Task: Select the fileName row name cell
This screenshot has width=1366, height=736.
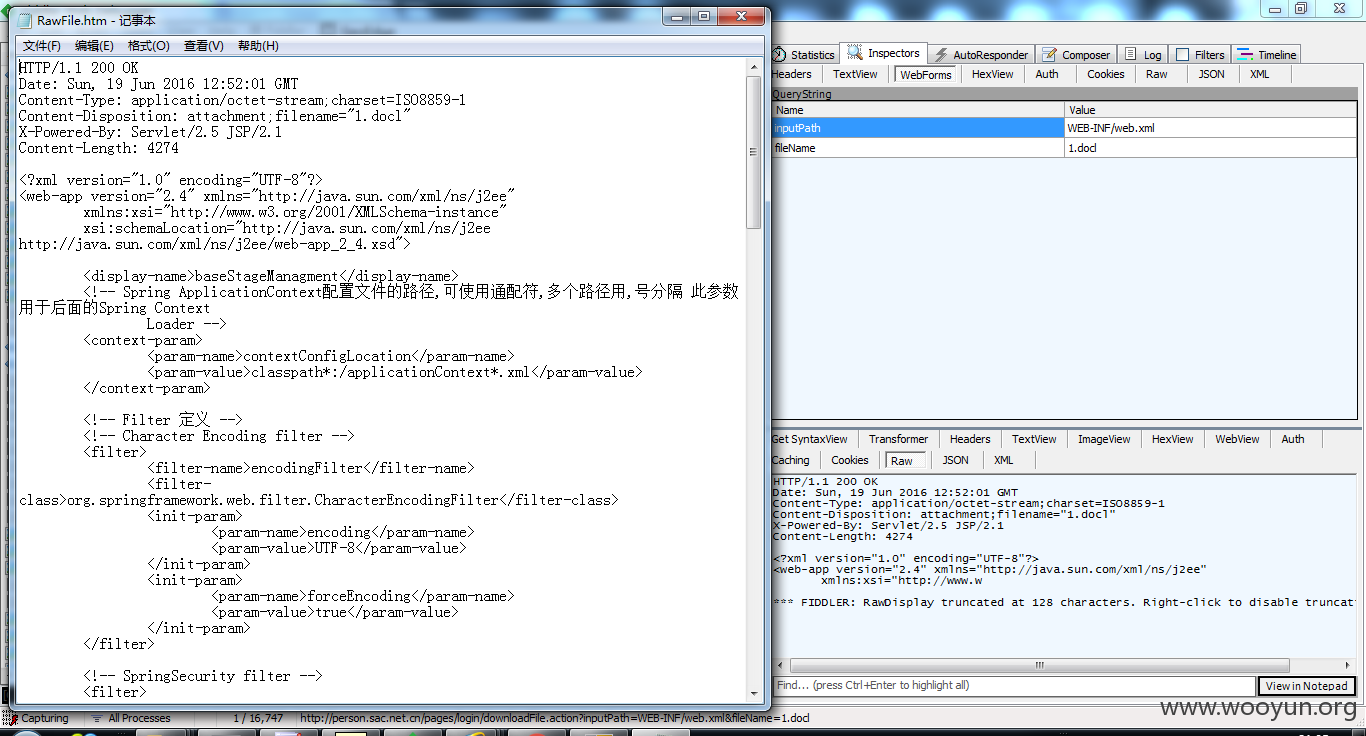Action: [917, 148]
